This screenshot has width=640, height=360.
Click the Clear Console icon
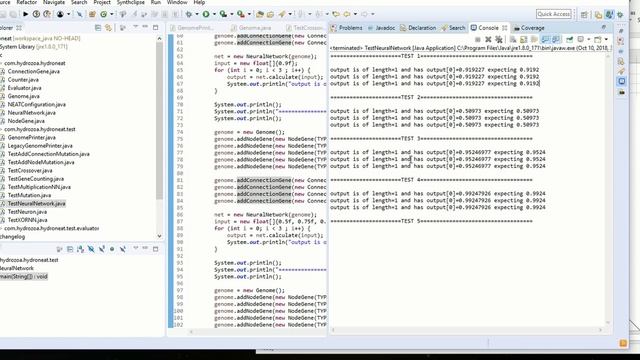click(x=513, y=40)
